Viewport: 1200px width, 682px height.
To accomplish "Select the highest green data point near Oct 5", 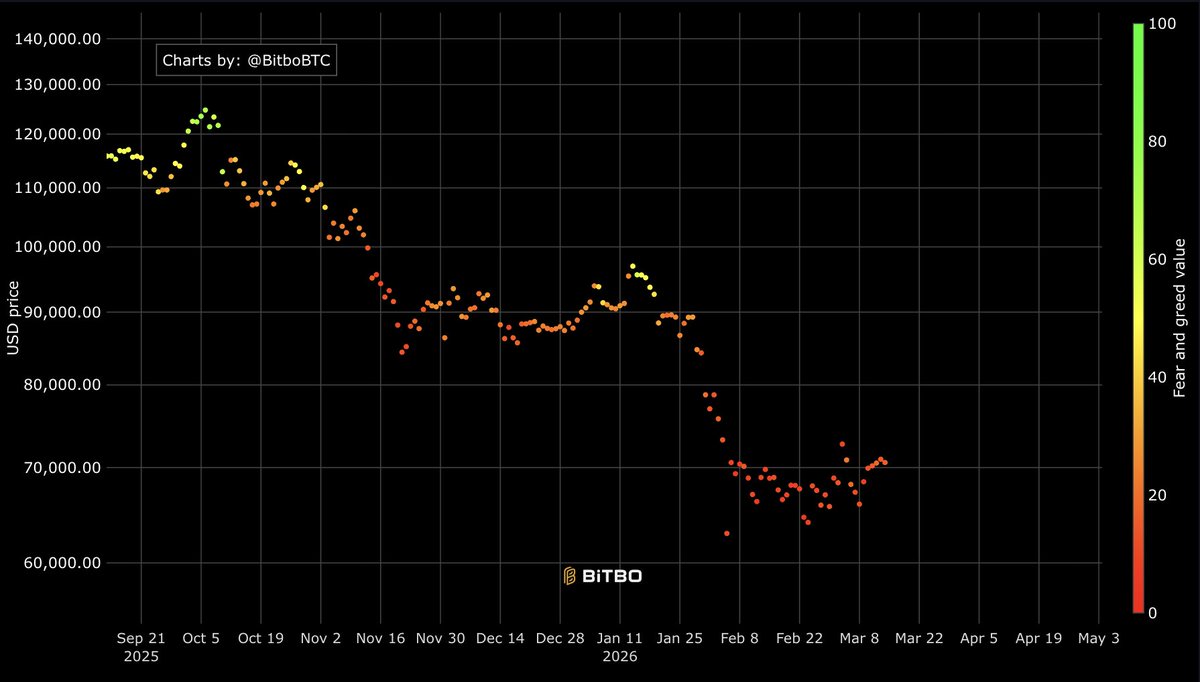I will pos(205,110).
